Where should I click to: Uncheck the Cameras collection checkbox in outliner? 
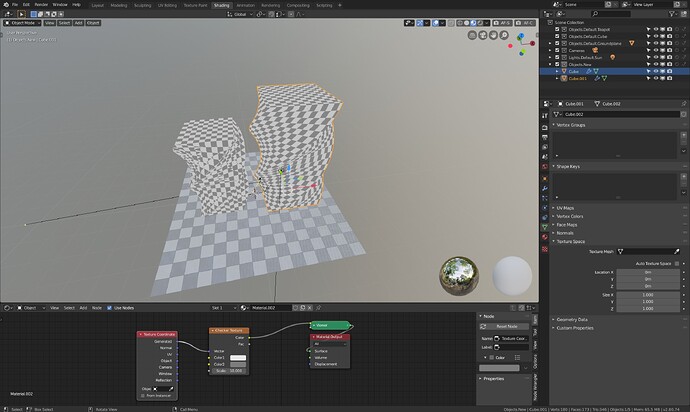pos(557,51)
